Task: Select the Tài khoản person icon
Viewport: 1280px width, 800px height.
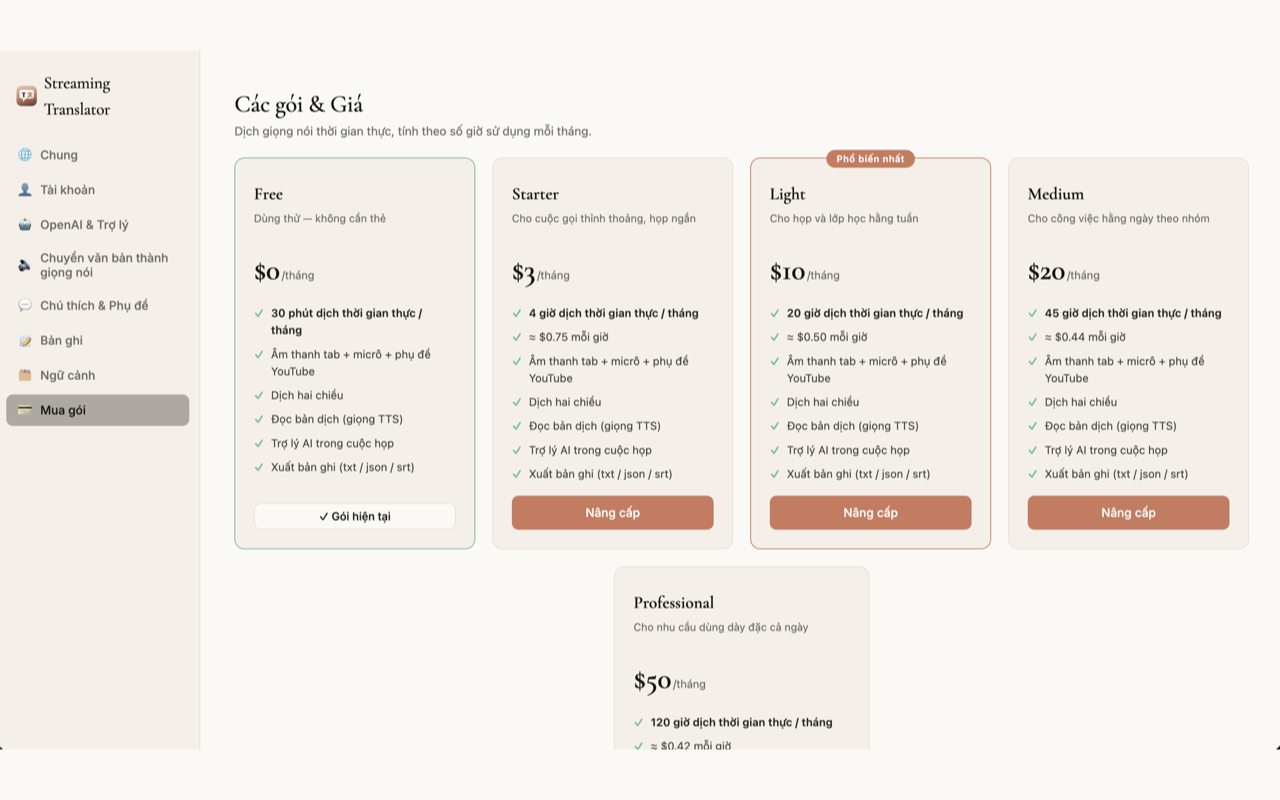Action: (x=25, y=190)
